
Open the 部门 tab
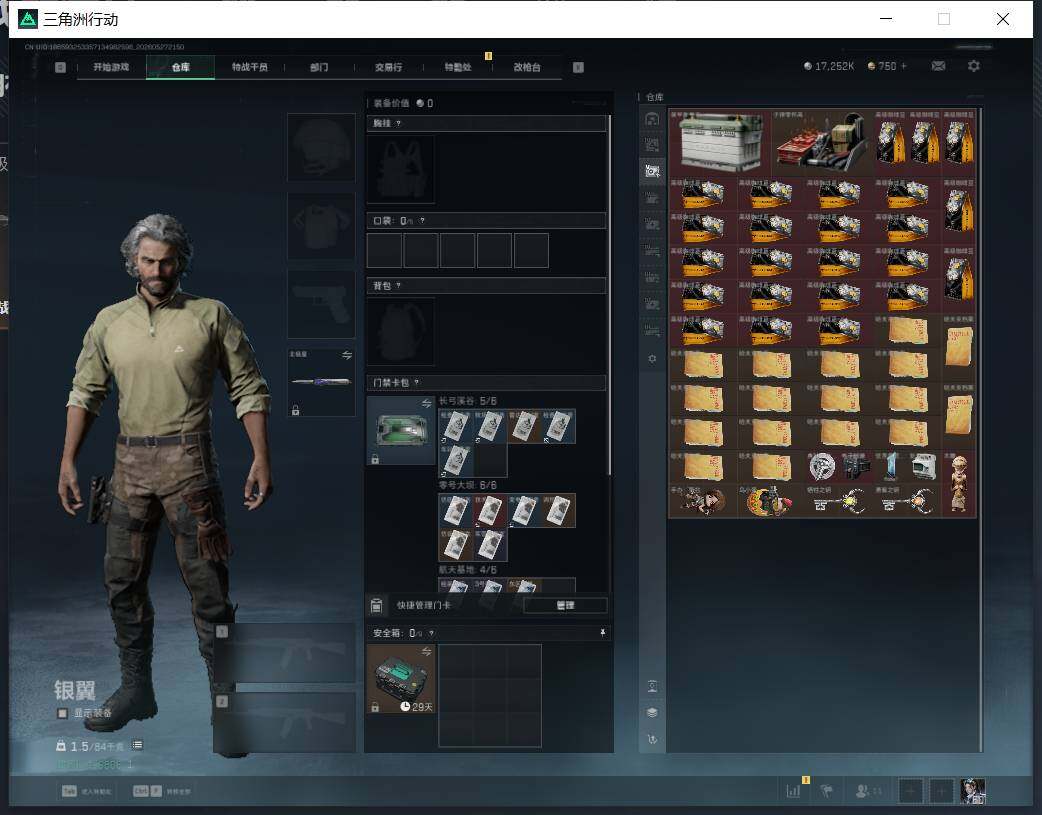tap(319, 67)
